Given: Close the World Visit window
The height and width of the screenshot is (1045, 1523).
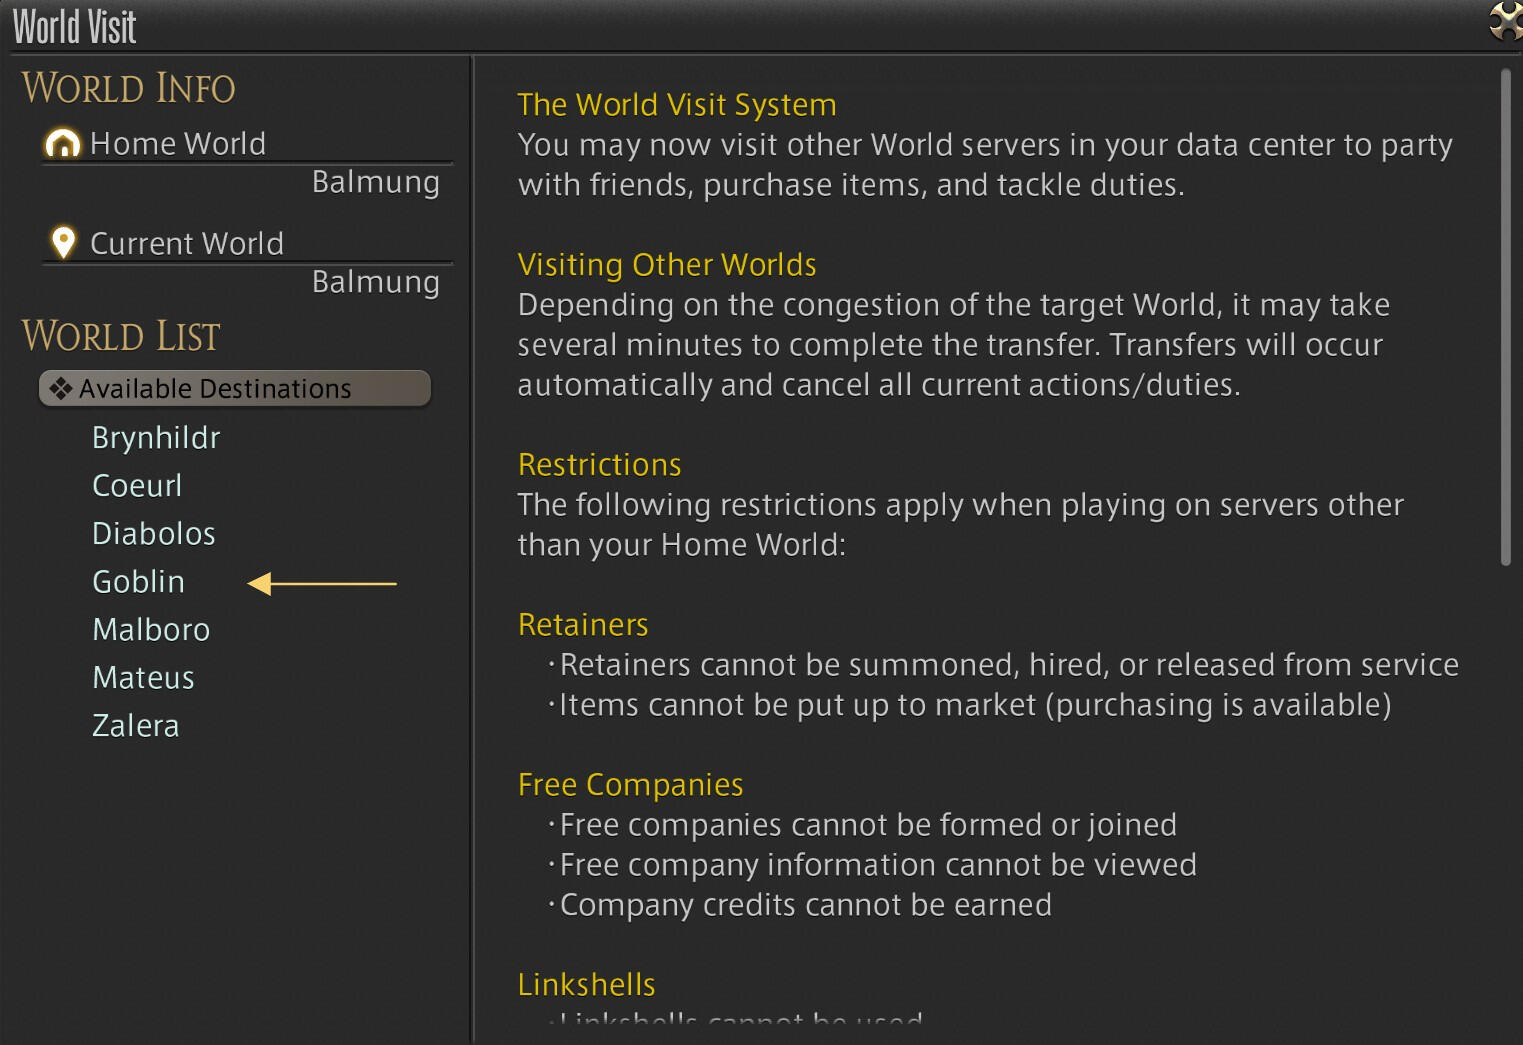Looking at the screenshot, I should click(x=1504, y=21).
